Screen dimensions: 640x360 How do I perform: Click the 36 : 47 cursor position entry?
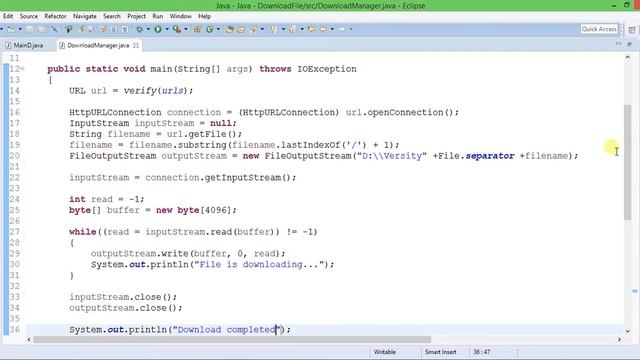482,352
